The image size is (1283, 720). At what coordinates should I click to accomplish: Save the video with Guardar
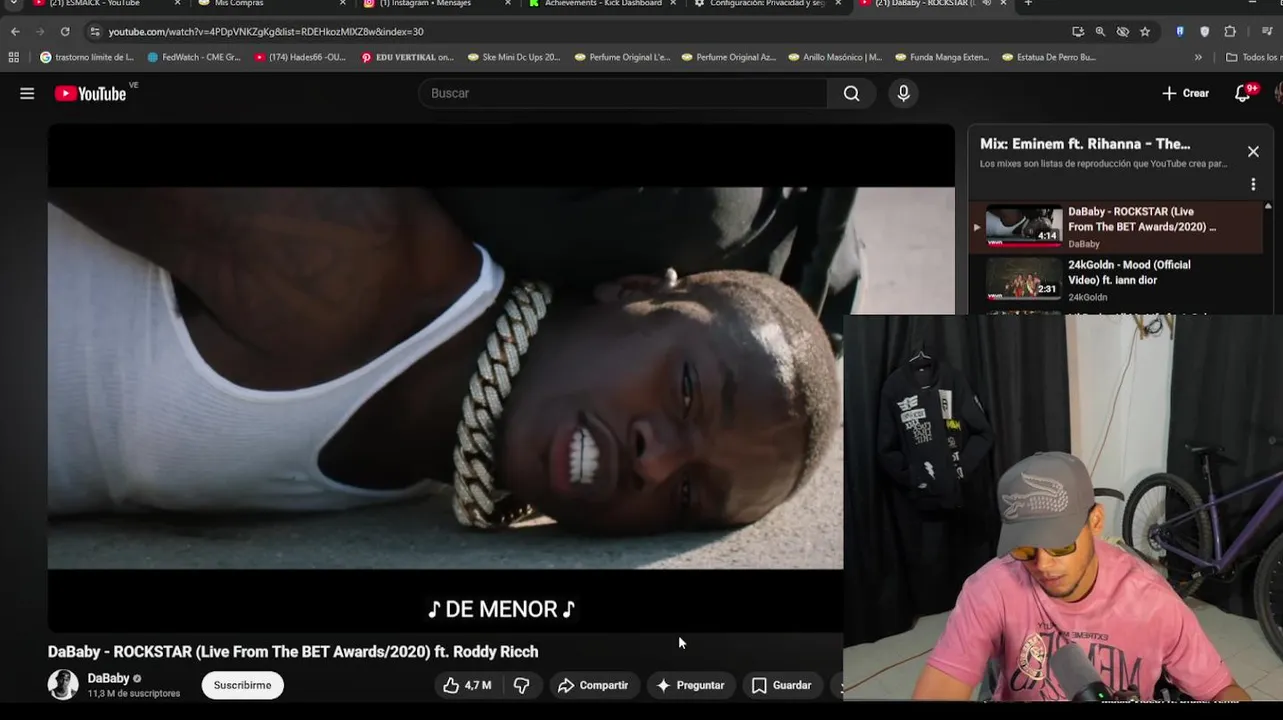pos(781,685)
